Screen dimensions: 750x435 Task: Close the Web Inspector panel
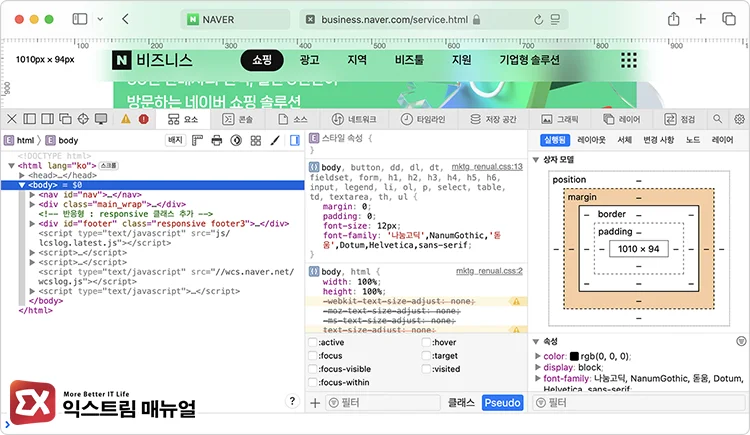[x=12, y=119]
